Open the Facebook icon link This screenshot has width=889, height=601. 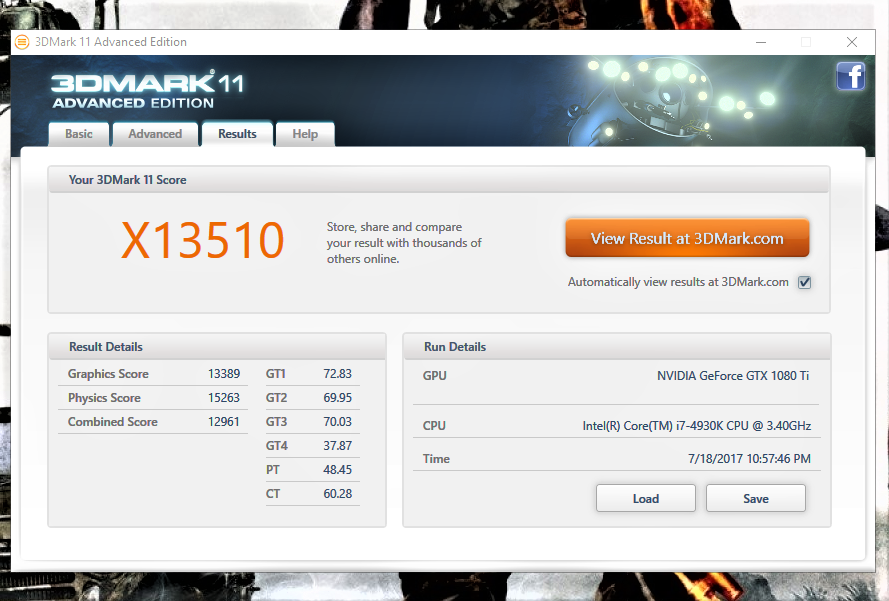click(850, 77)
